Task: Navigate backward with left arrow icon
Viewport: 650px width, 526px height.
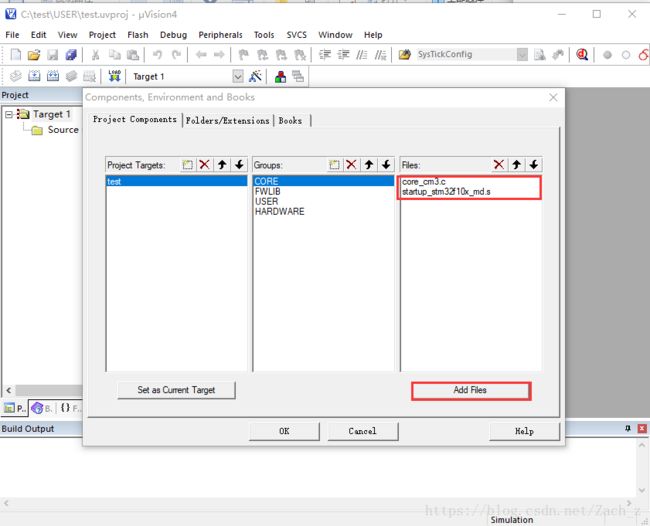Action: [201, 54]
